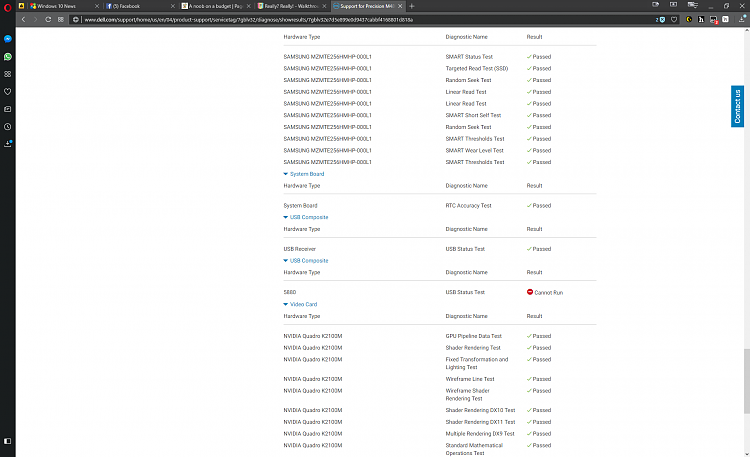
Task: Open the start page grid button
Action: point(61,20)
